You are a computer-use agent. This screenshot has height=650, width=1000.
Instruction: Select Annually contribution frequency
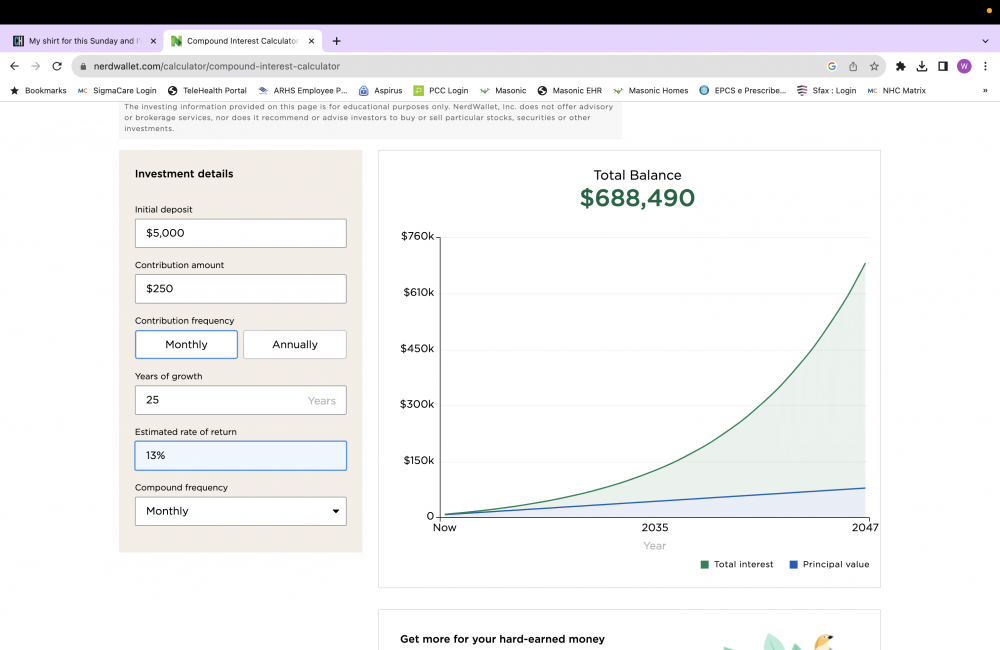pyautogui.click(x=295, y=344)
